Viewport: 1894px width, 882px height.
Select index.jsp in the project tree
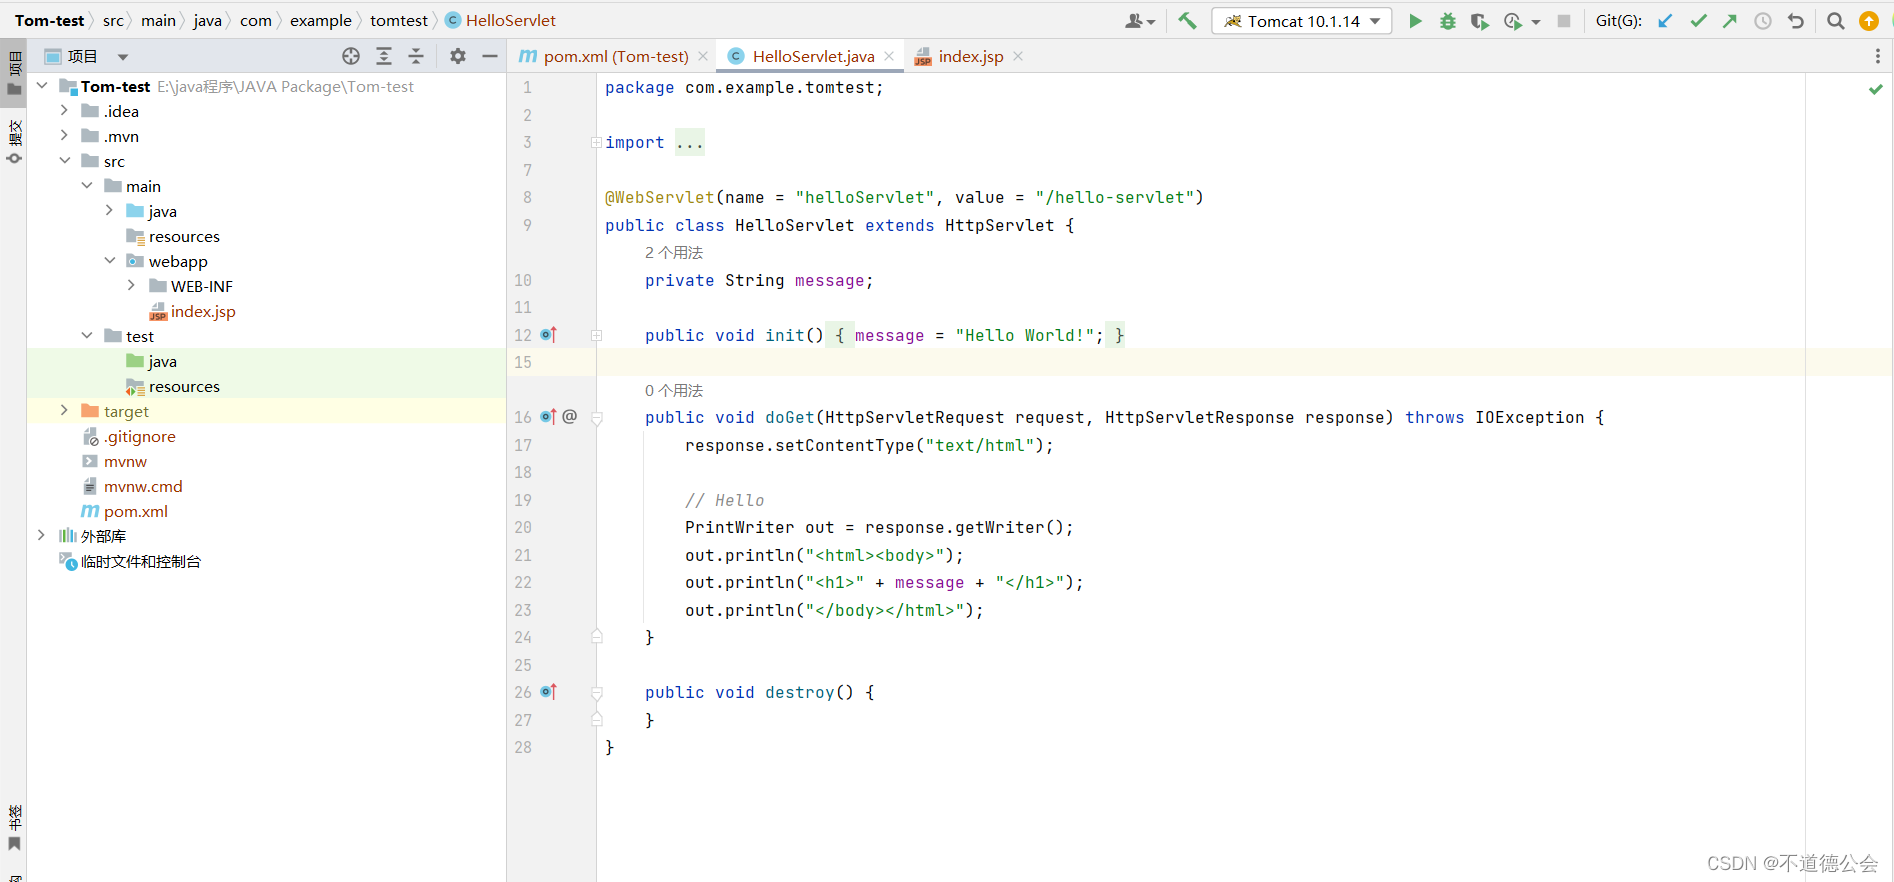point(203,311)
